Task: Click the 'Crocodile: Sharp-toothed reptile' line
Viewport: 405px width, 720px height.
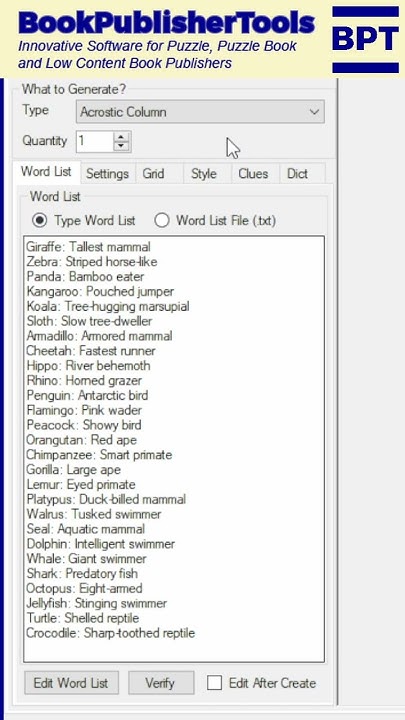Action: tap(110, 633)
